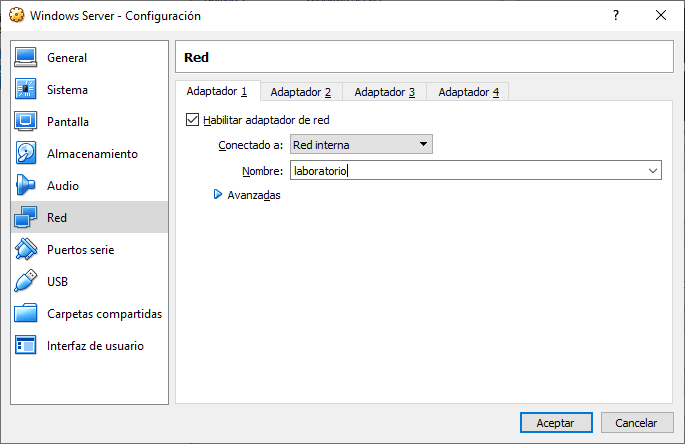Click the Red network icon in sidebar

27,218
